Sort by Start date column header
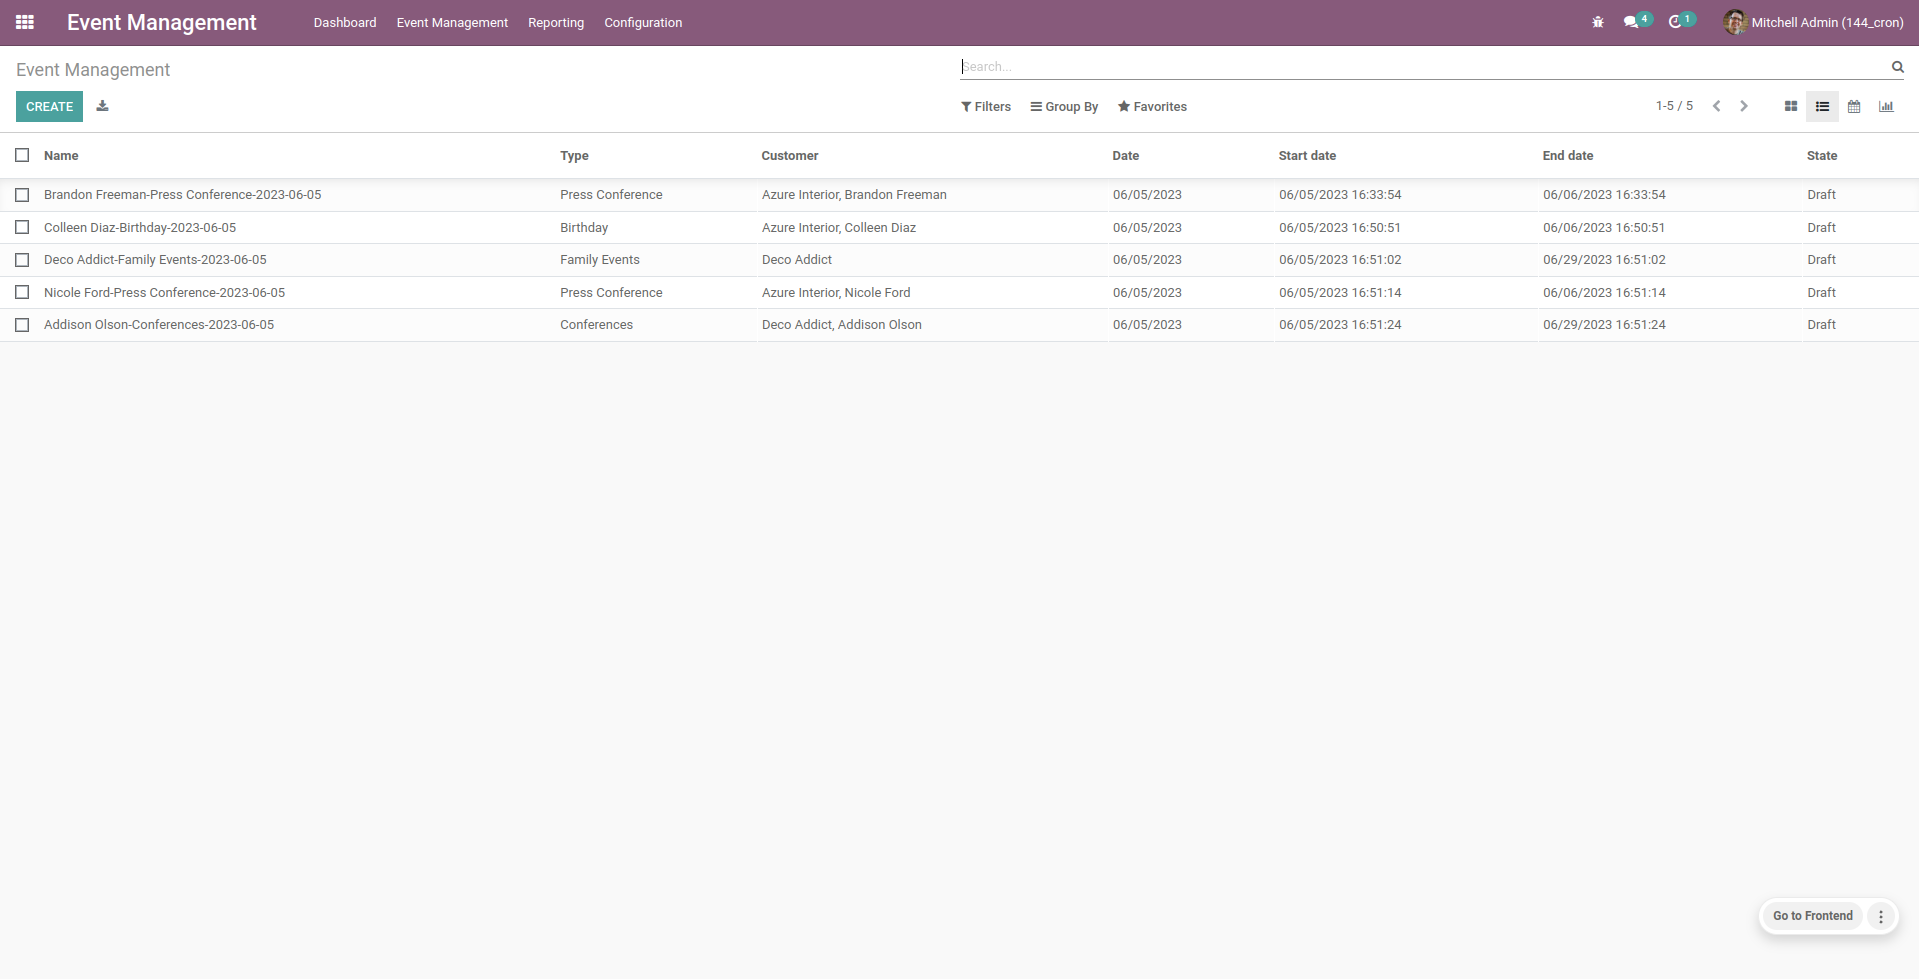Image resolution: width=1919 pixels, height=979 pixels. point(1307,156)
